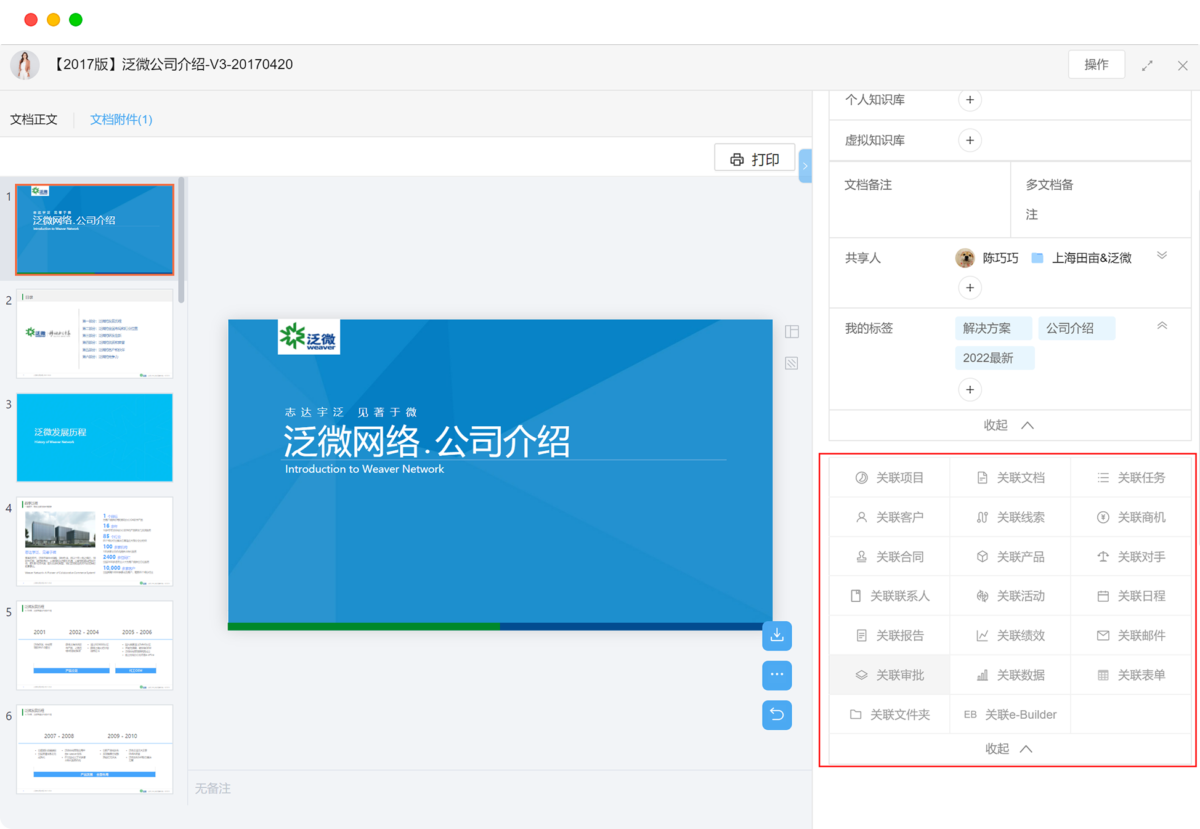The height and width of the screenshot is (829, 1200).
Task: Open the 关联产品 link option
Action: (x=1010, y=557)
